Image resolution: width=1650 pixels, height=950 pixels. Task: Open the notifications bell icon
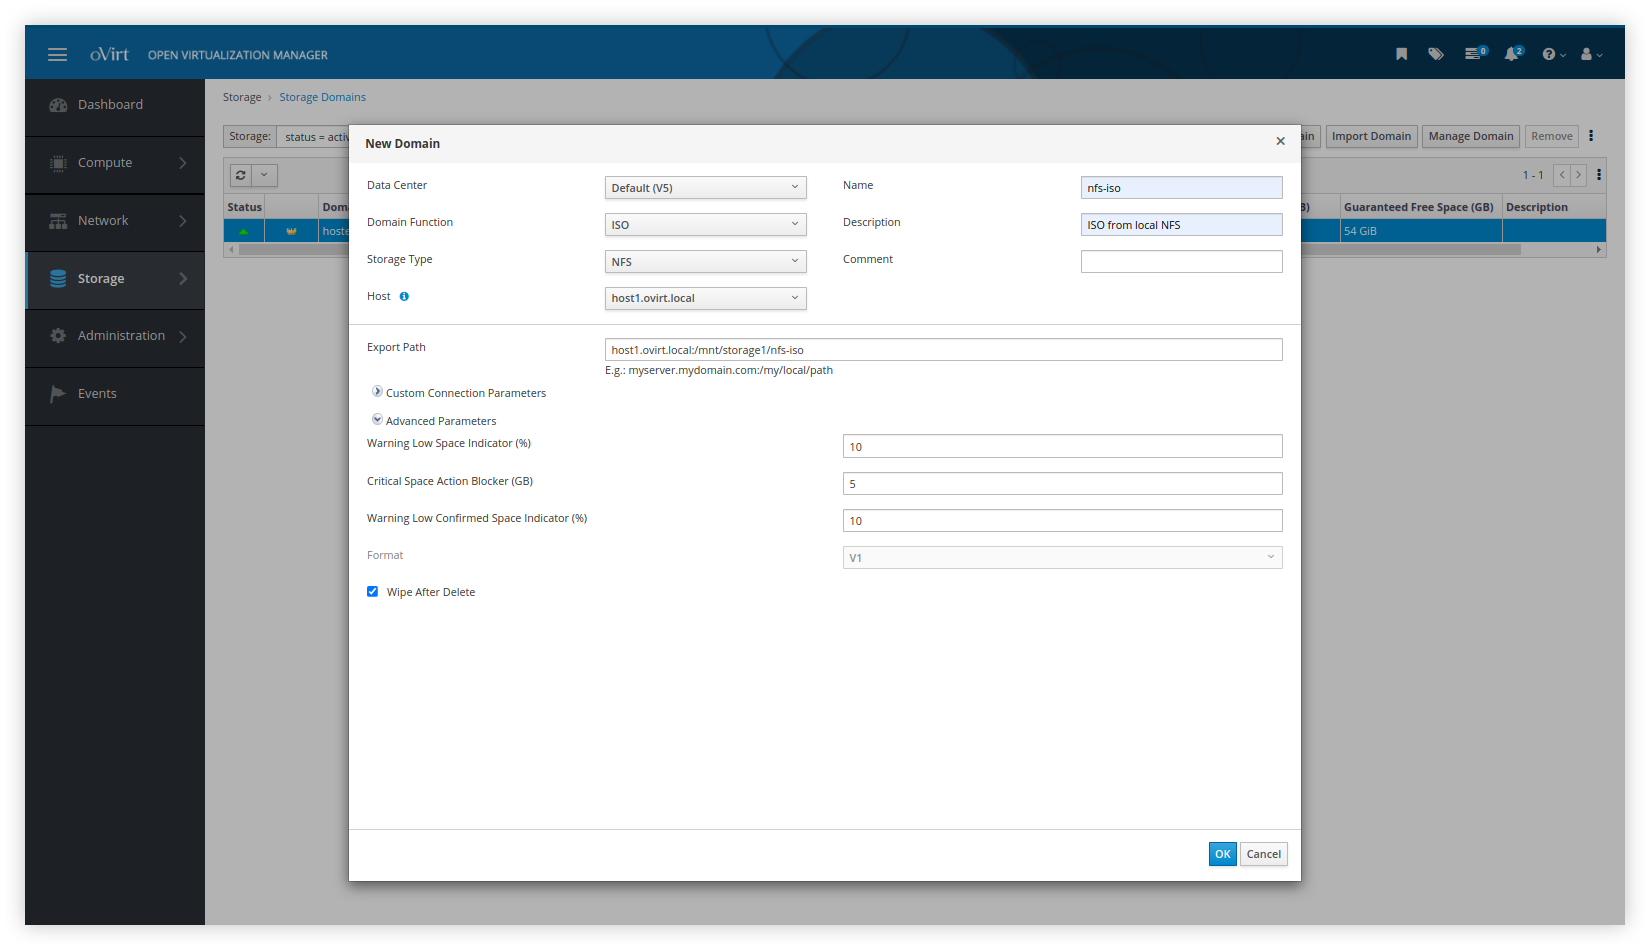(x=1512, y=54)
